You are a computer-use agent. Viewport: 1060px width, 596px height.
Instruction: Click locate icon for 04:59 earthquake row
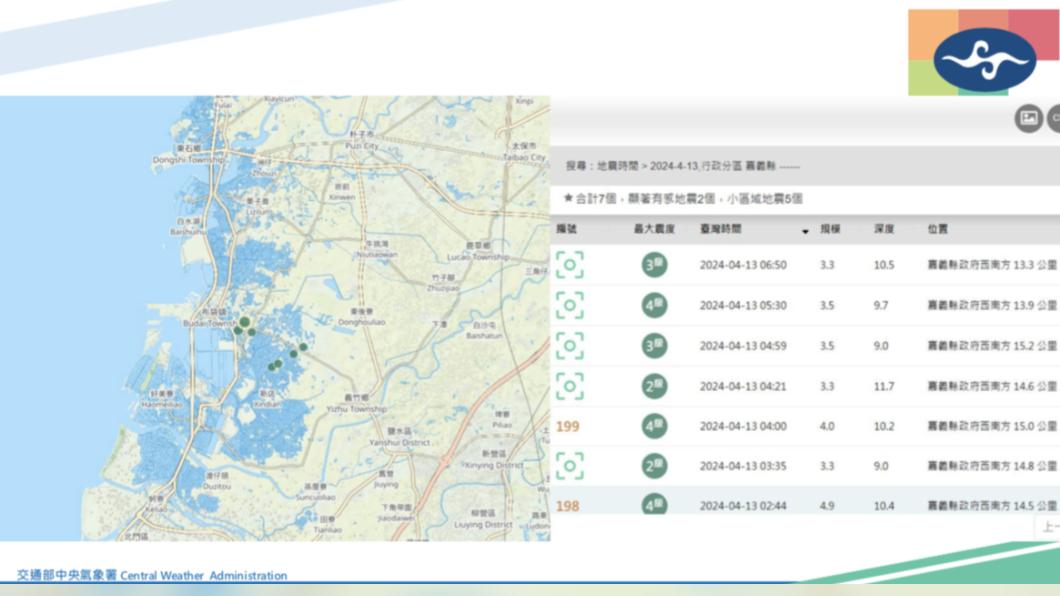point(569,346)
